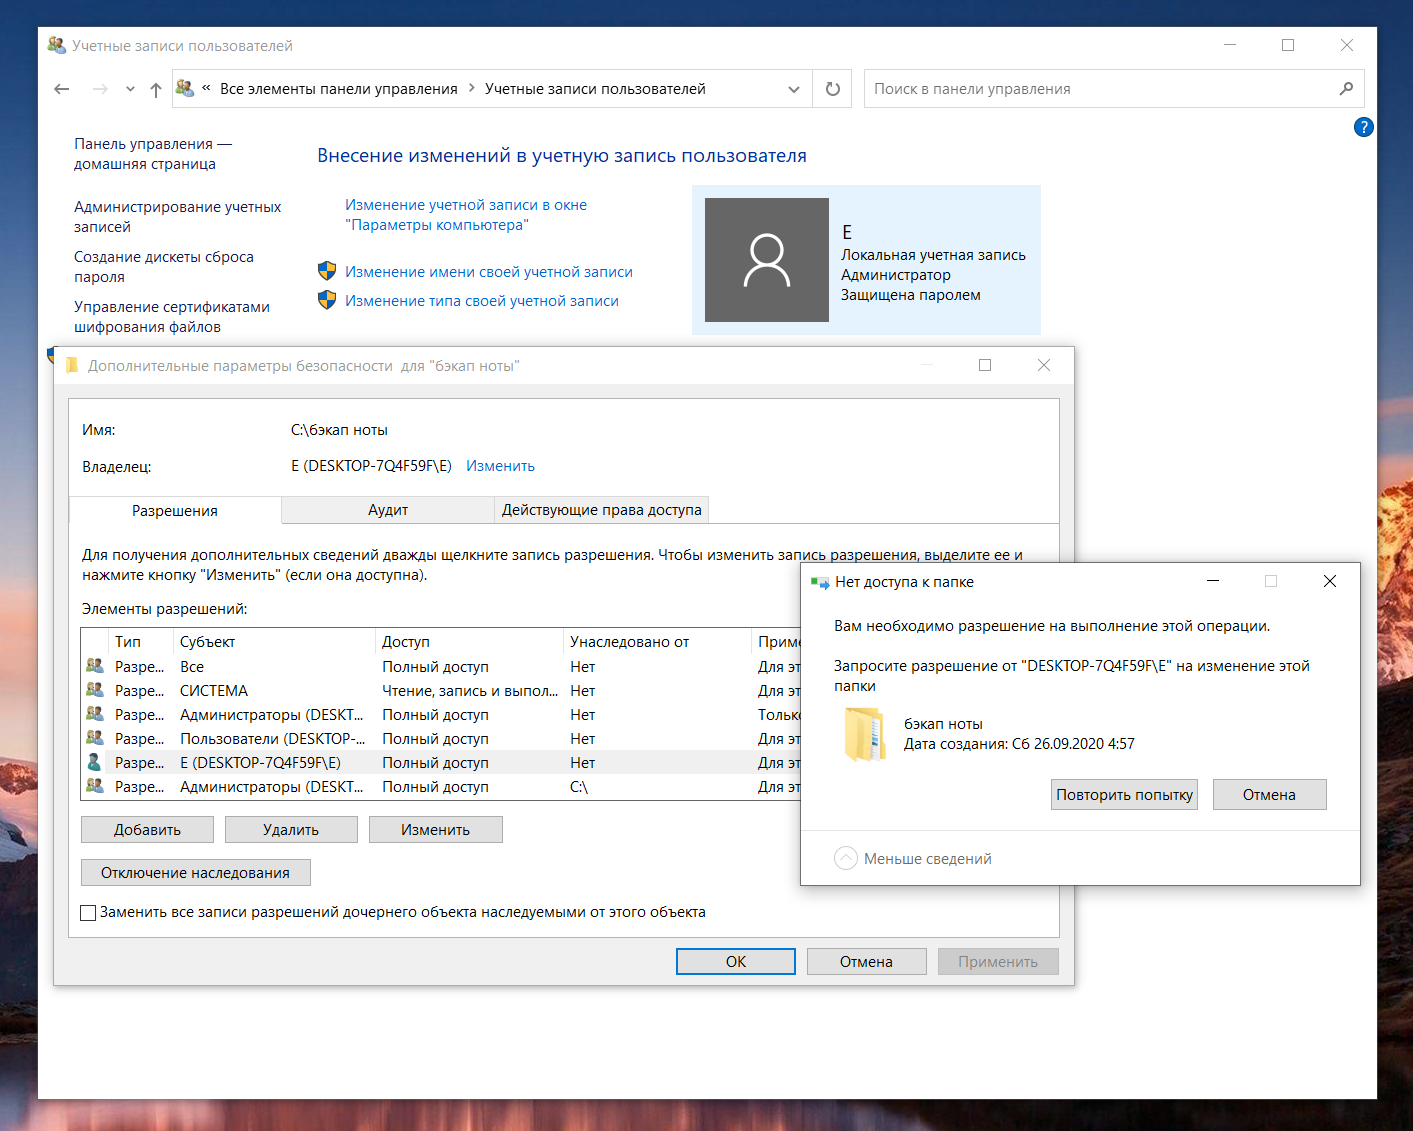The height and width of the screenshot is (1131, 1413).
Task: Select the 'Все' permission entry
Action: click(x=441, y=667)
